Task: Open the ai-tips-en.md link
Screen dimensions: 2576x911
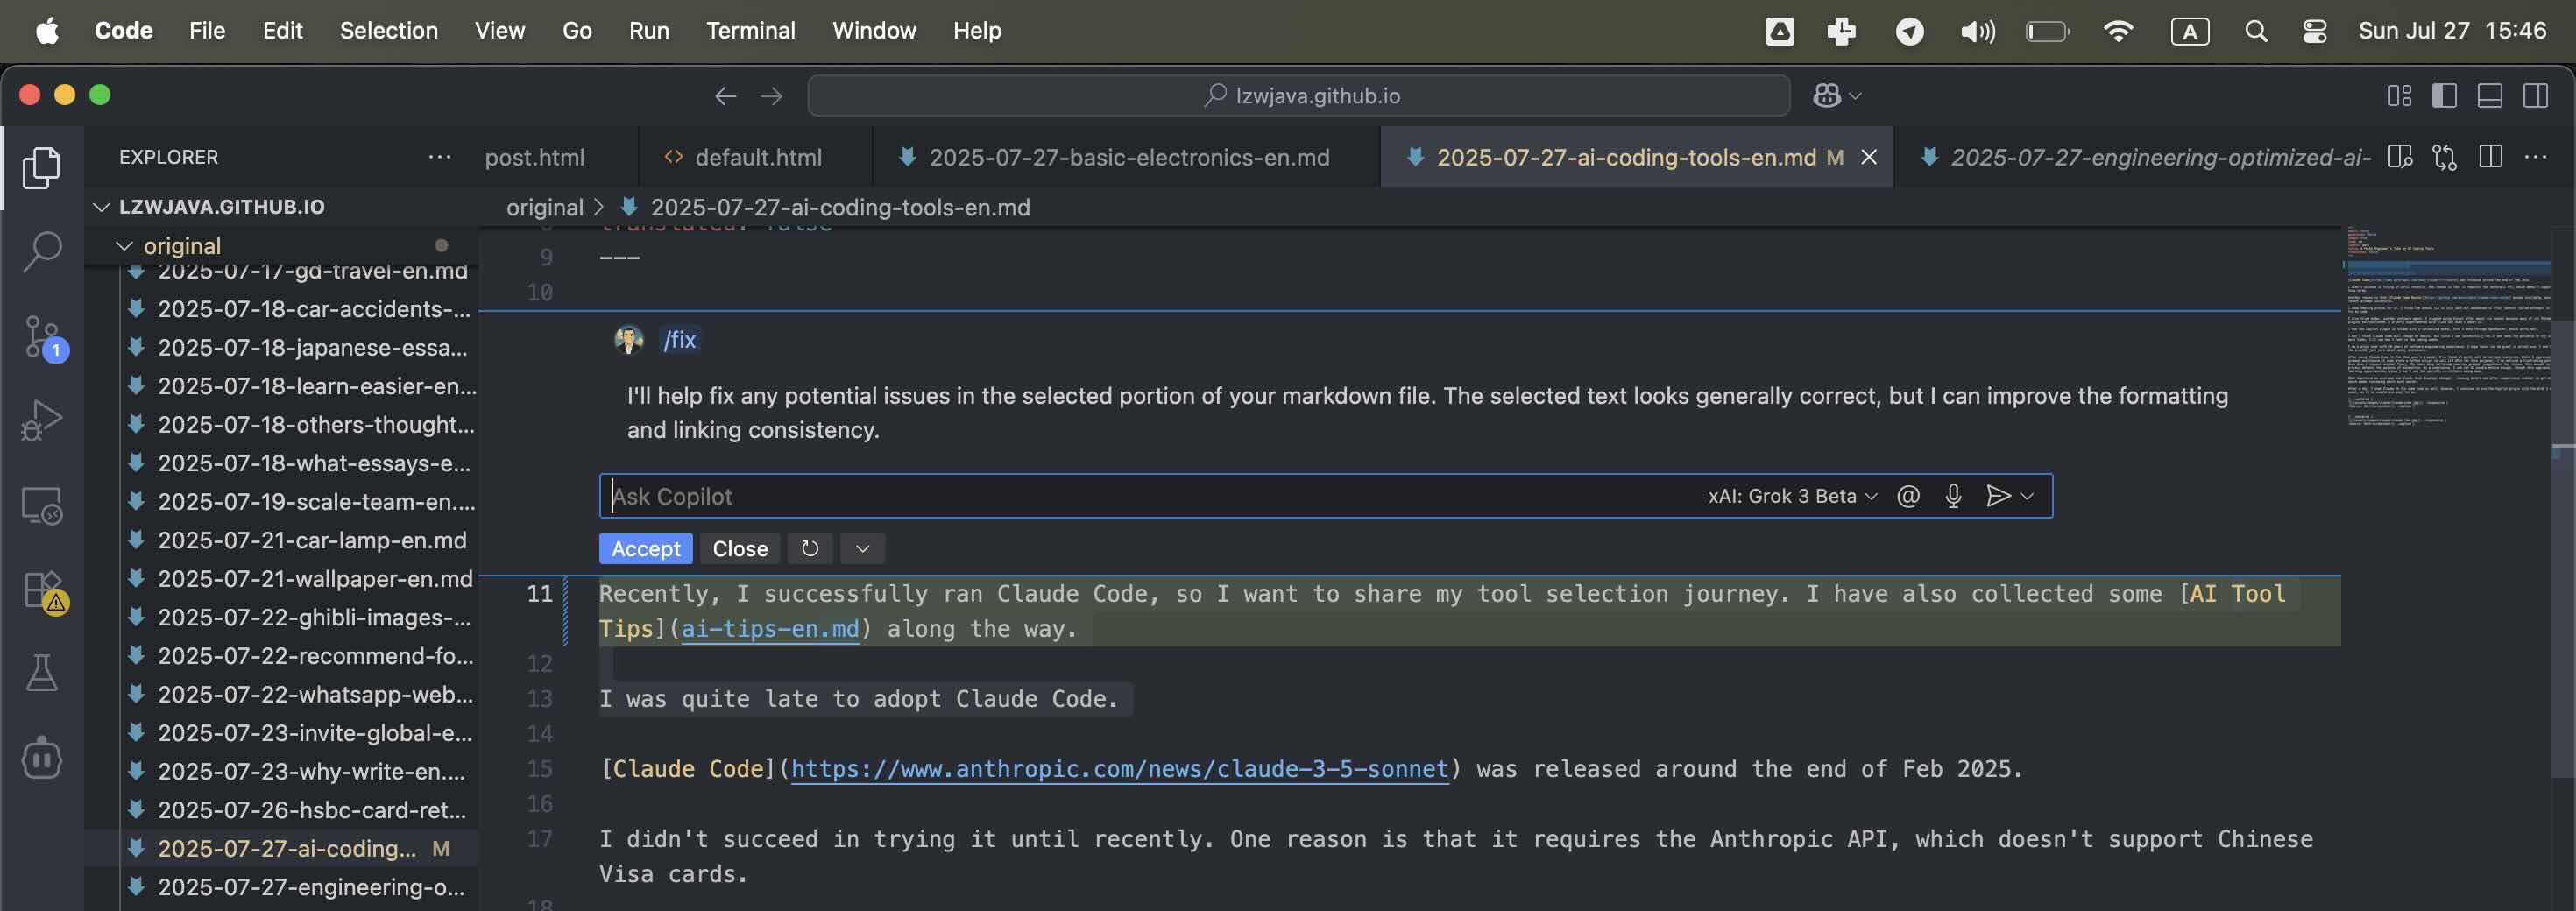Action: coord(770,629)
